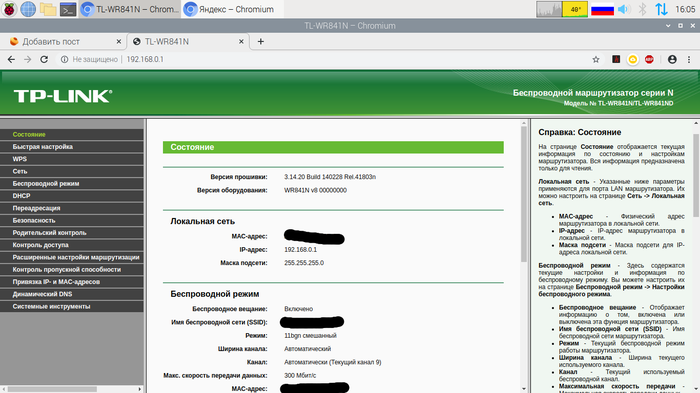Open Контроль пропускной способности
Screen dimensions: 700x393
[71, 269]
